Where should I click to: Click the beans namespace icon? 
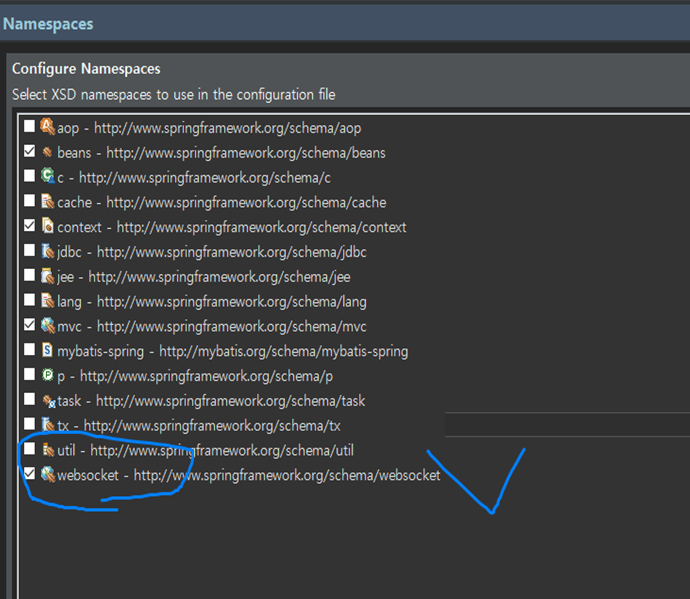tap(48, 152)
